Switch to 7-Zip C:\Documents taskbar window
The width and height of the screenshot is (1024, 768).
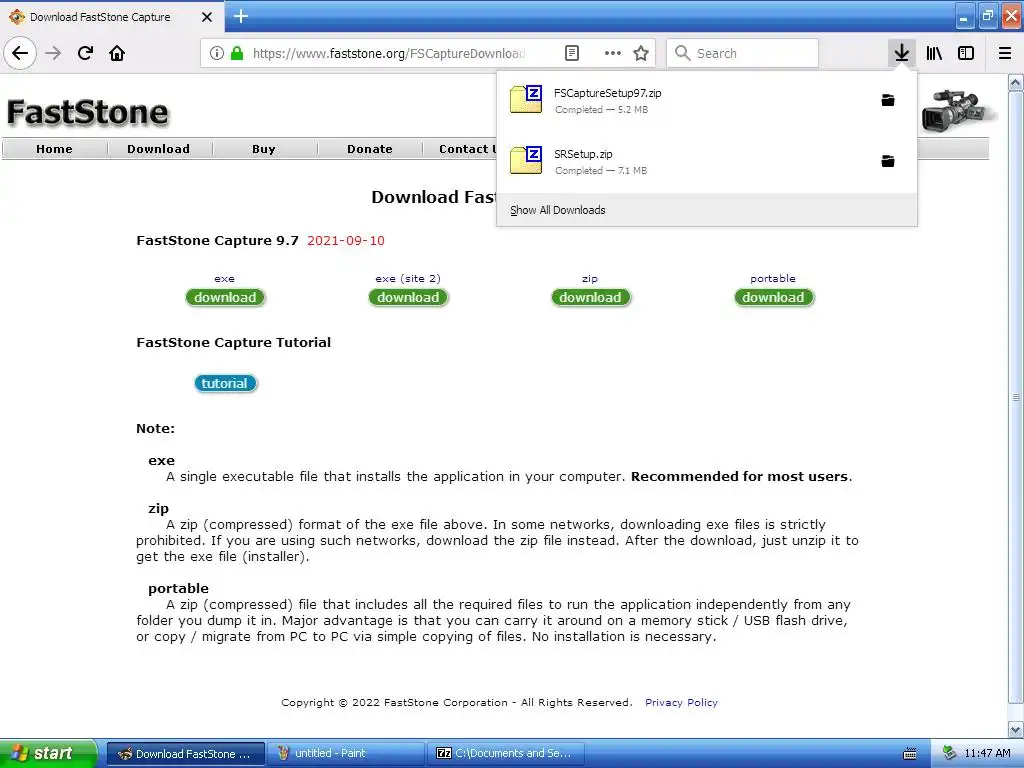pyautogui.click(x=505, y=754)
